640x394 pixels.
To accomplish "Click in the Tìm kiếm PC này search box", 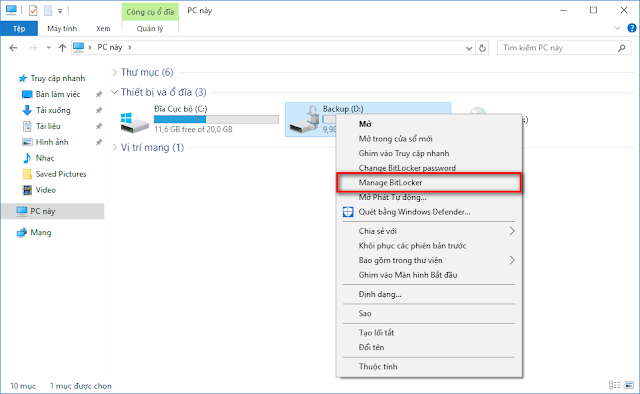I will pos(563,48).
